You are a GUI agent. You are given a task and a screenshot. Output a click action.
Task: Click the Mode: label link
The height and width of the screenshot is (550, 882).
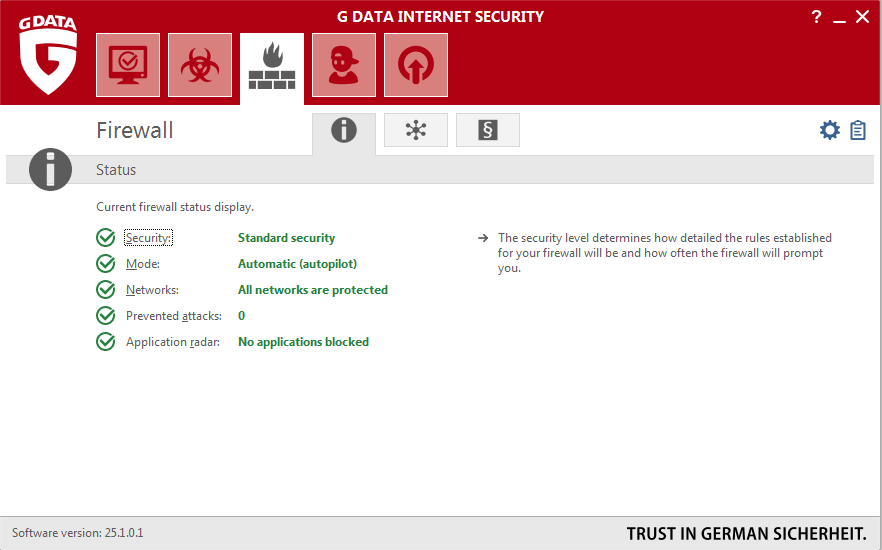pyautogui.click(x=143, y=264)
